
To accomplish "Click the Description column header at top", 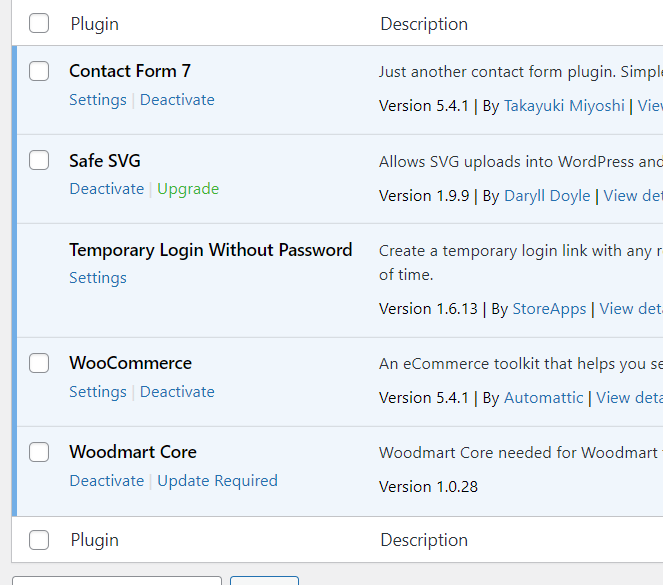I will click(x=424, y=24).
